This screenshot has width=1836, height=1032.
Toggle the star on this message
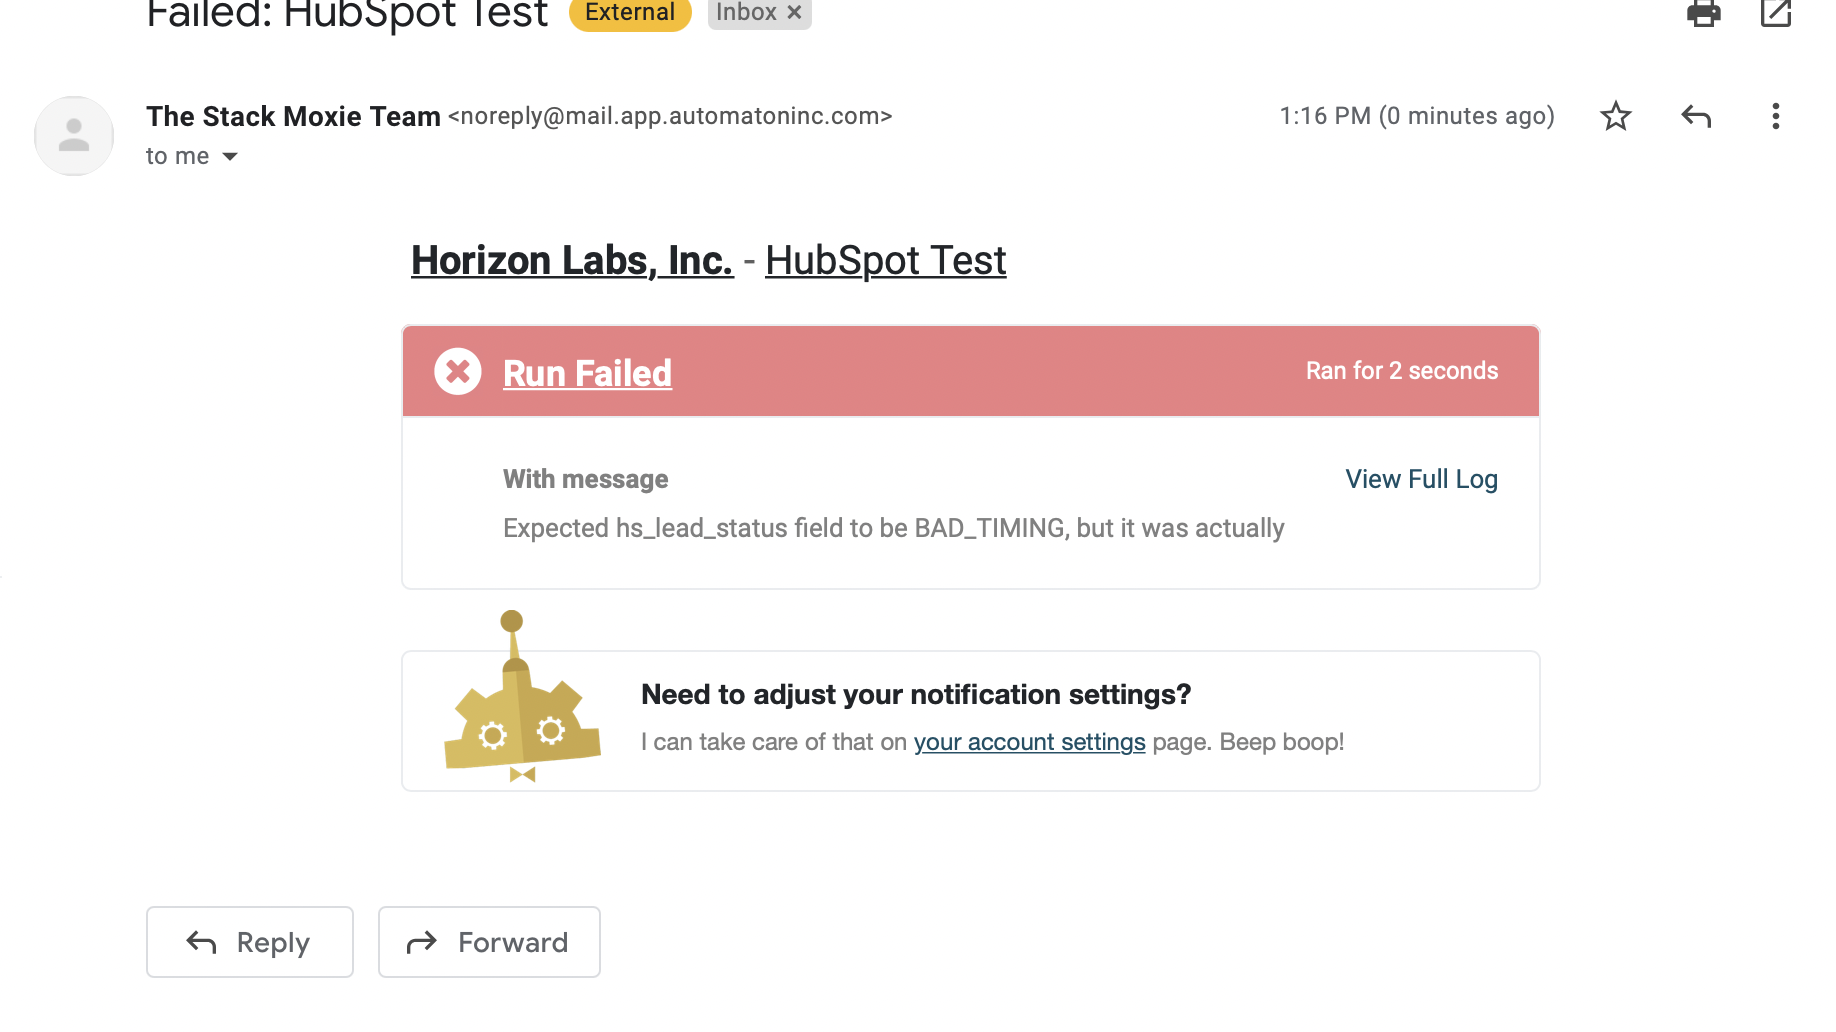(1616, 116)
